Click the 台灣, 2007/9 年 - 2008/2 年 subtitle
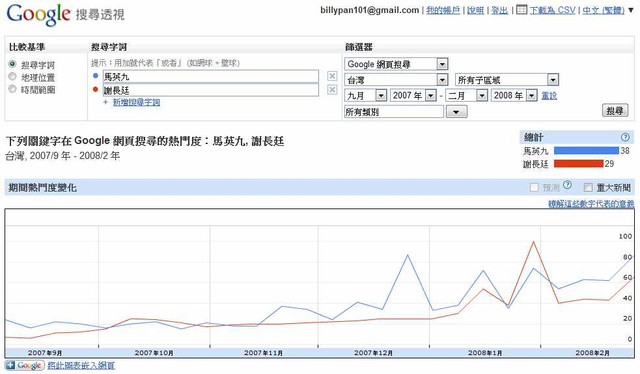This screenshot has width=640, height=374. pos(63,156)
